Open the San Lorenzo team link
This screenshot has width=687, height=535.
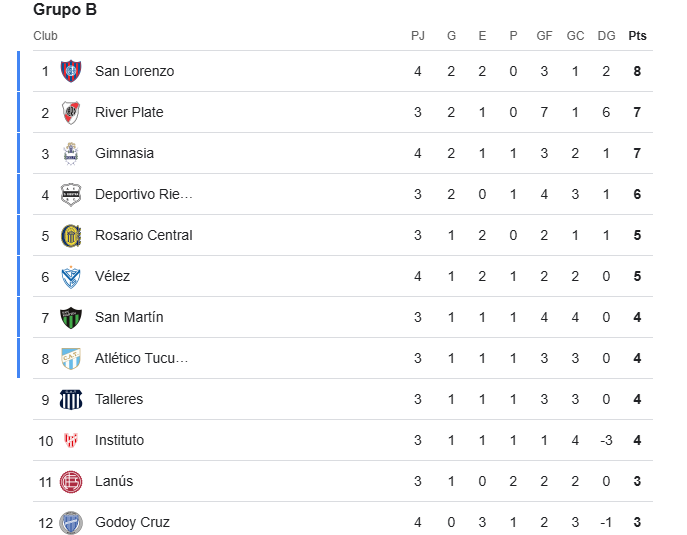click(135, 71)
